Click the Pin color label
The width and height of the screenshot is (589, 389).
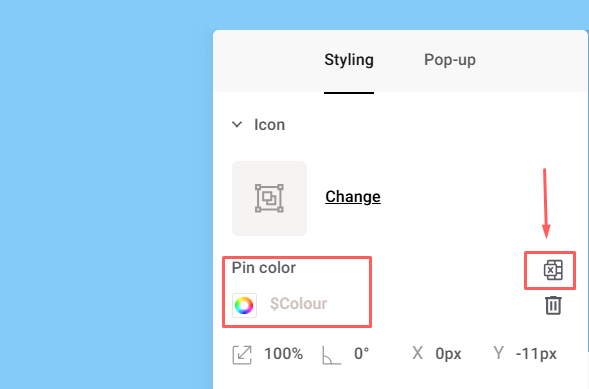(264, 268)
